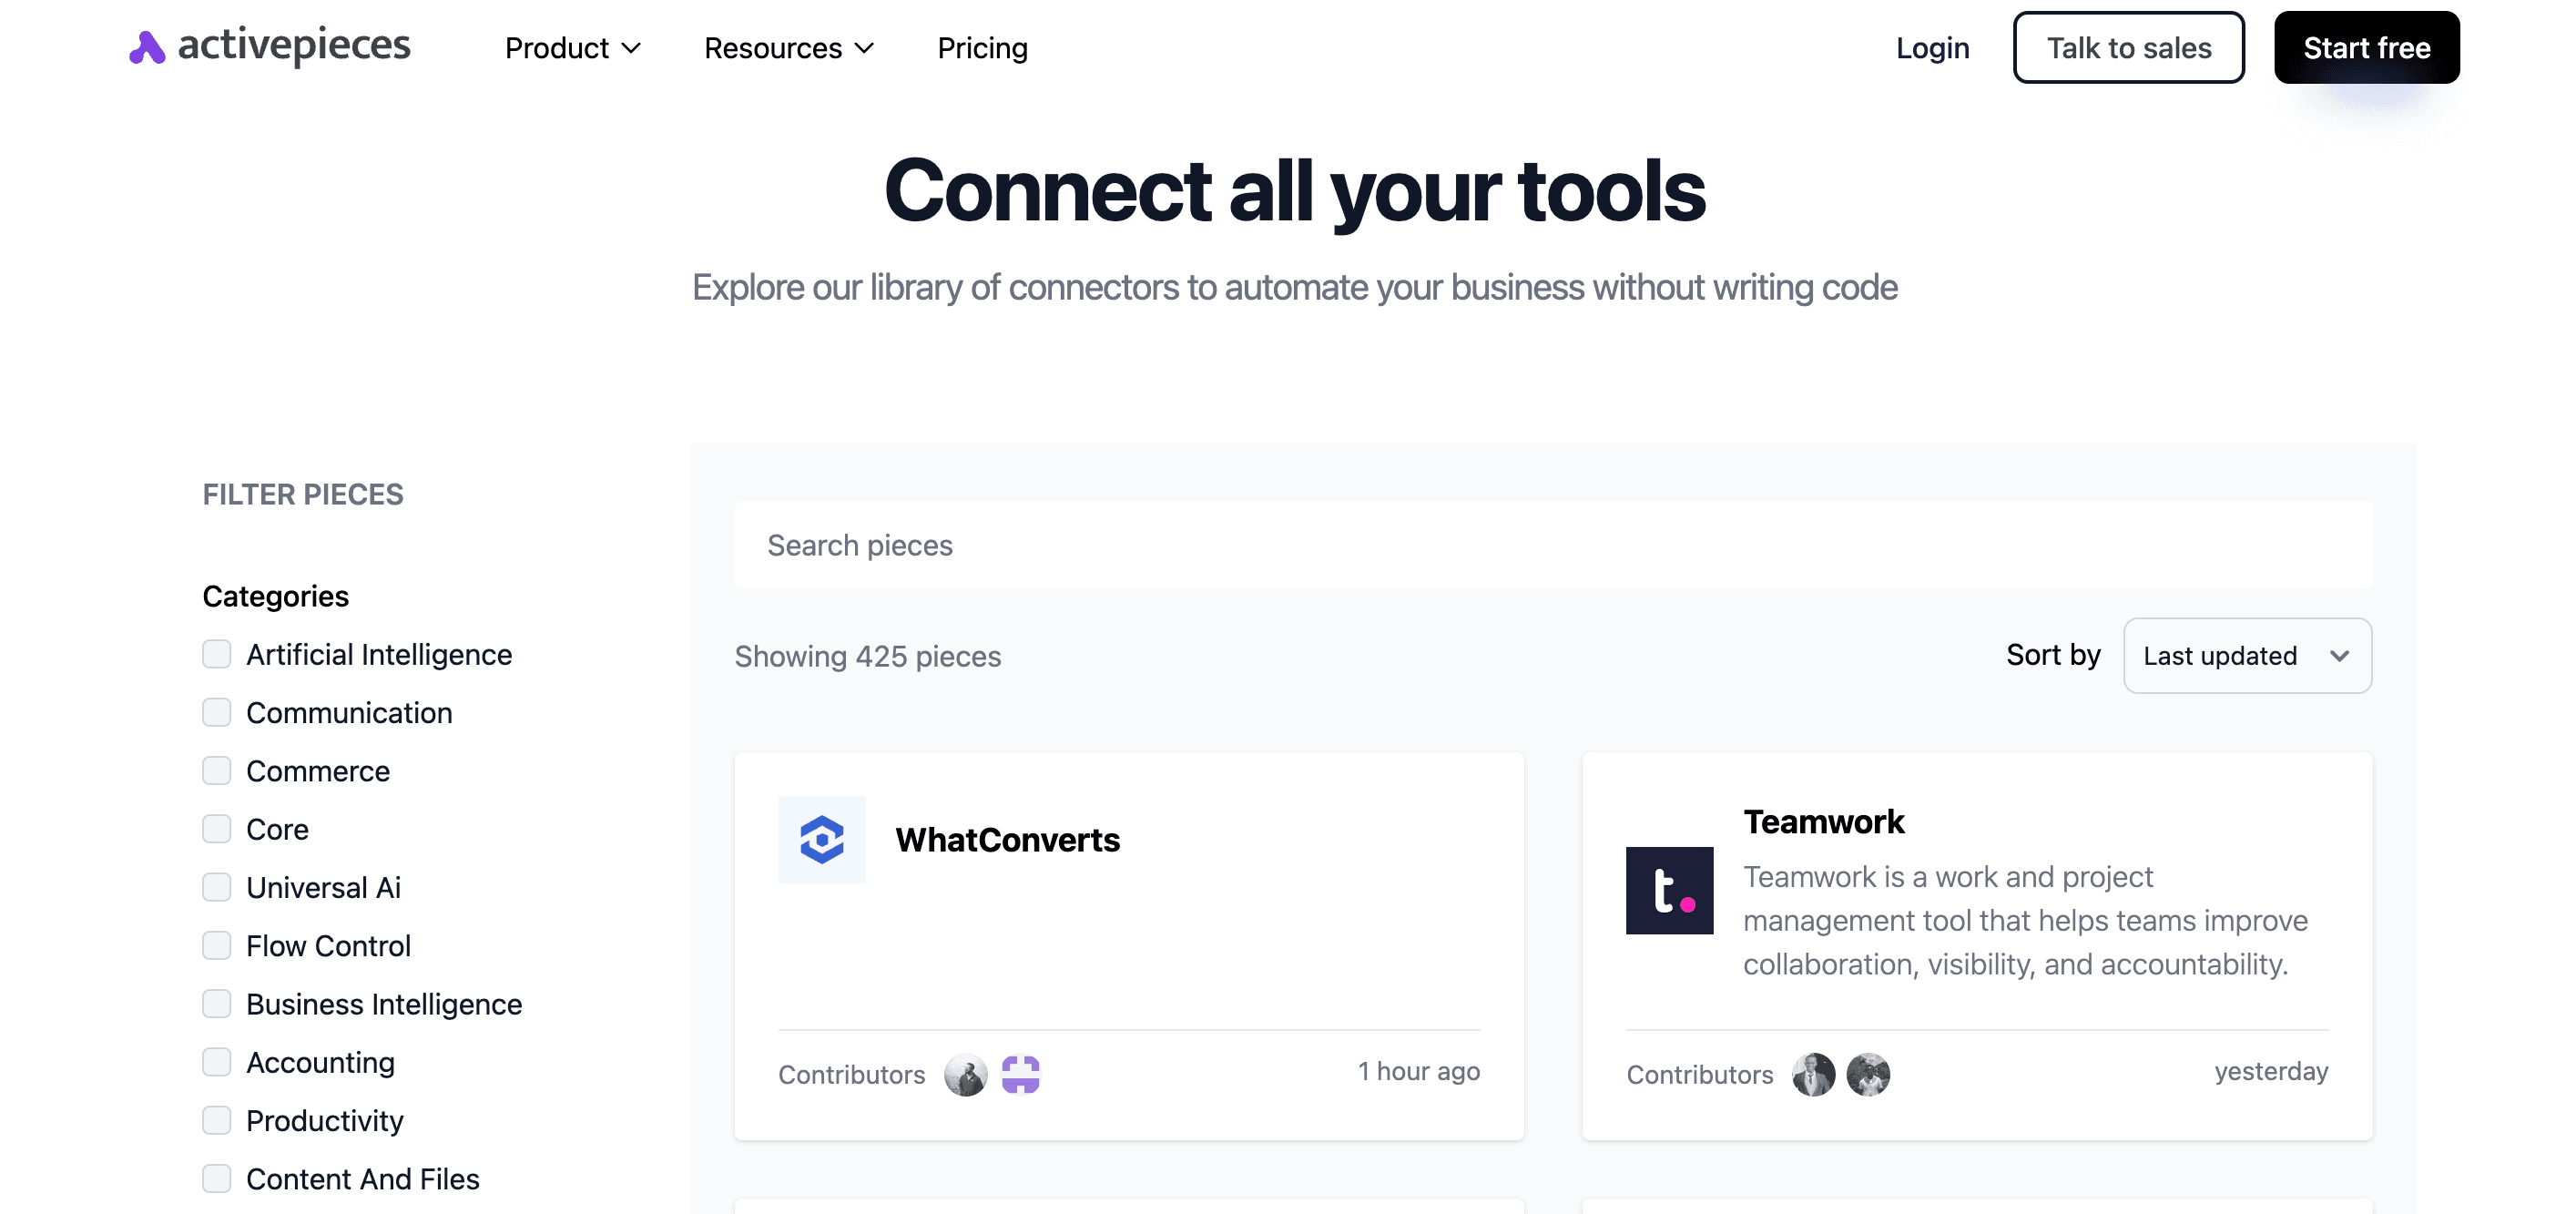
Task: Enable the Accounting category filter
Action: [x=217, y=1062]
